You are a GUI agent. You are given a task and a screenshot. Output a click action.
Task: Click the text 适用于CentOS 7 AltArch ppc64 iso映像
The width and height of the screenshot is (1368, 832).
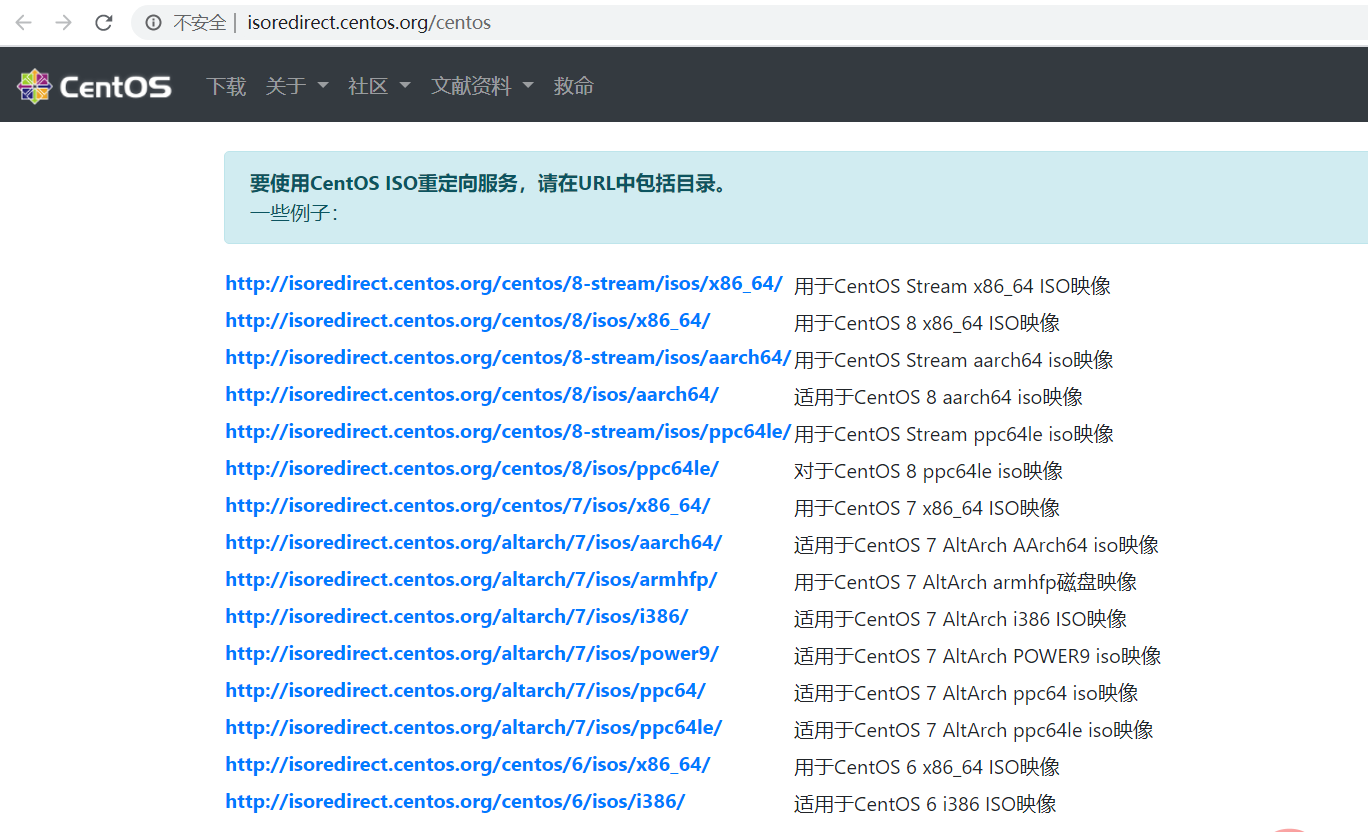pyautogui.click(x=966, y=693)
